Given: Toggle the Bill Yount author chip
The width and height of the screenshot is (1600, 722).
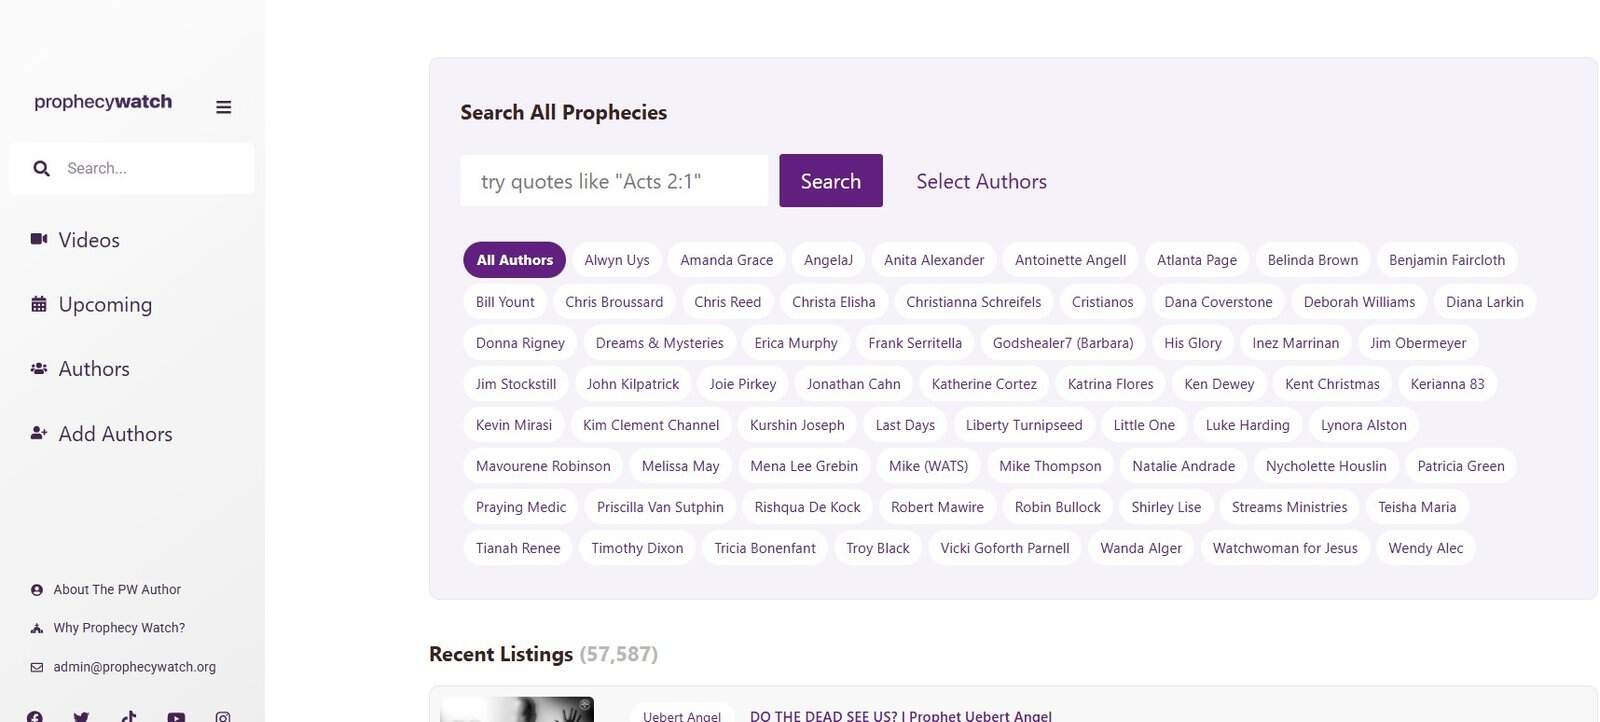Looking at the screenshot, I should point(505,302).
